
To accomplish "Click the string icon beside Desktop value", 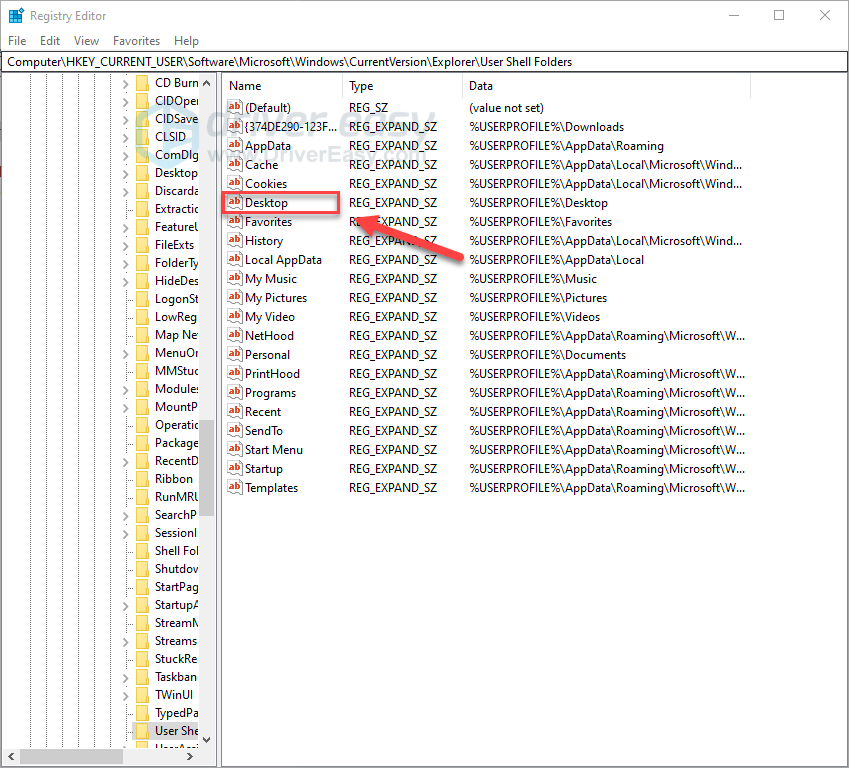I will tap(234, 202).
